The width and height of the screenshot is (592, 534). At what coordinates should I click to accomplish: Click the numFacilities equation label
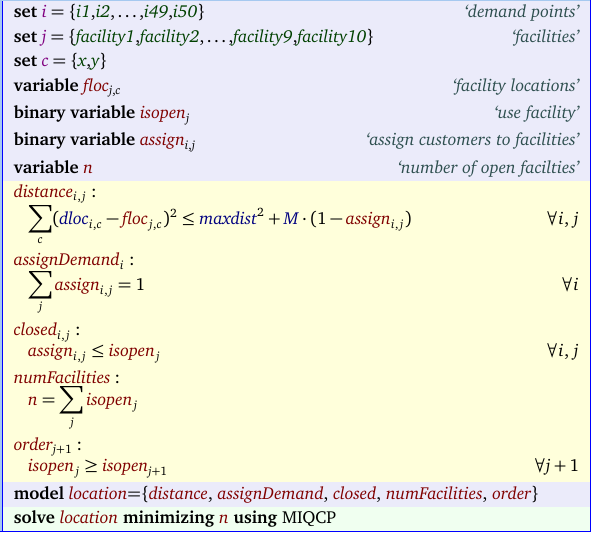pyautogui.click(x=66, y=378)
